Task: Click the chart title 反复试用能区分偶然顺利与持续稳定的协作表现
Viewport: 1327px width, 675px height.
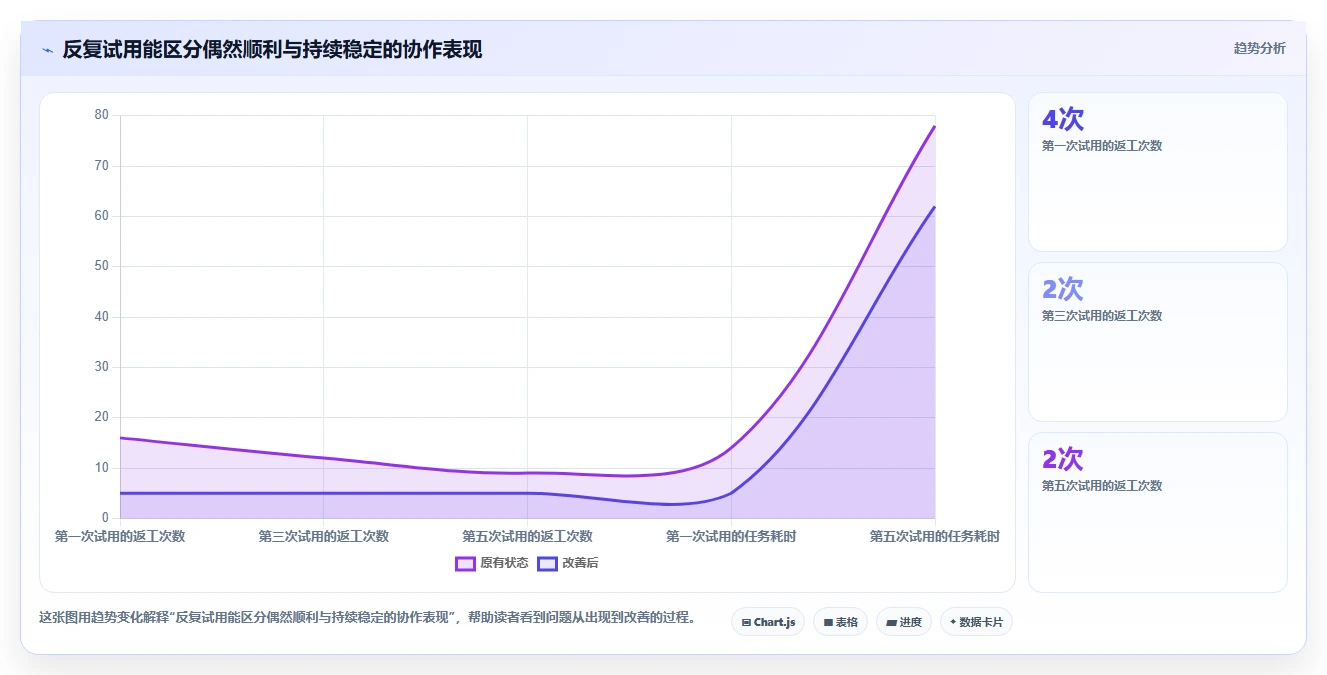Action: [x=272, y=49]
